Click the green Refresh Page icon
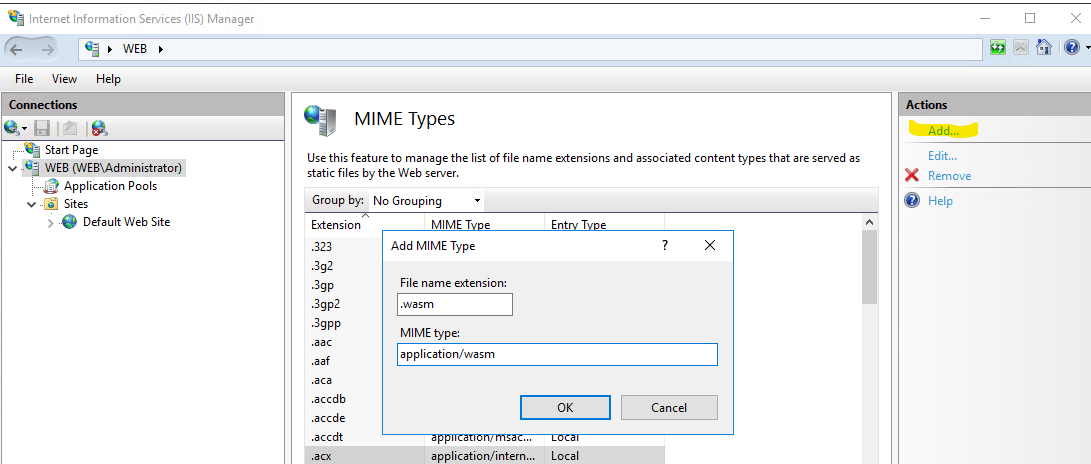The width and height of the screenshot is (1091, 464). [998, 47]
